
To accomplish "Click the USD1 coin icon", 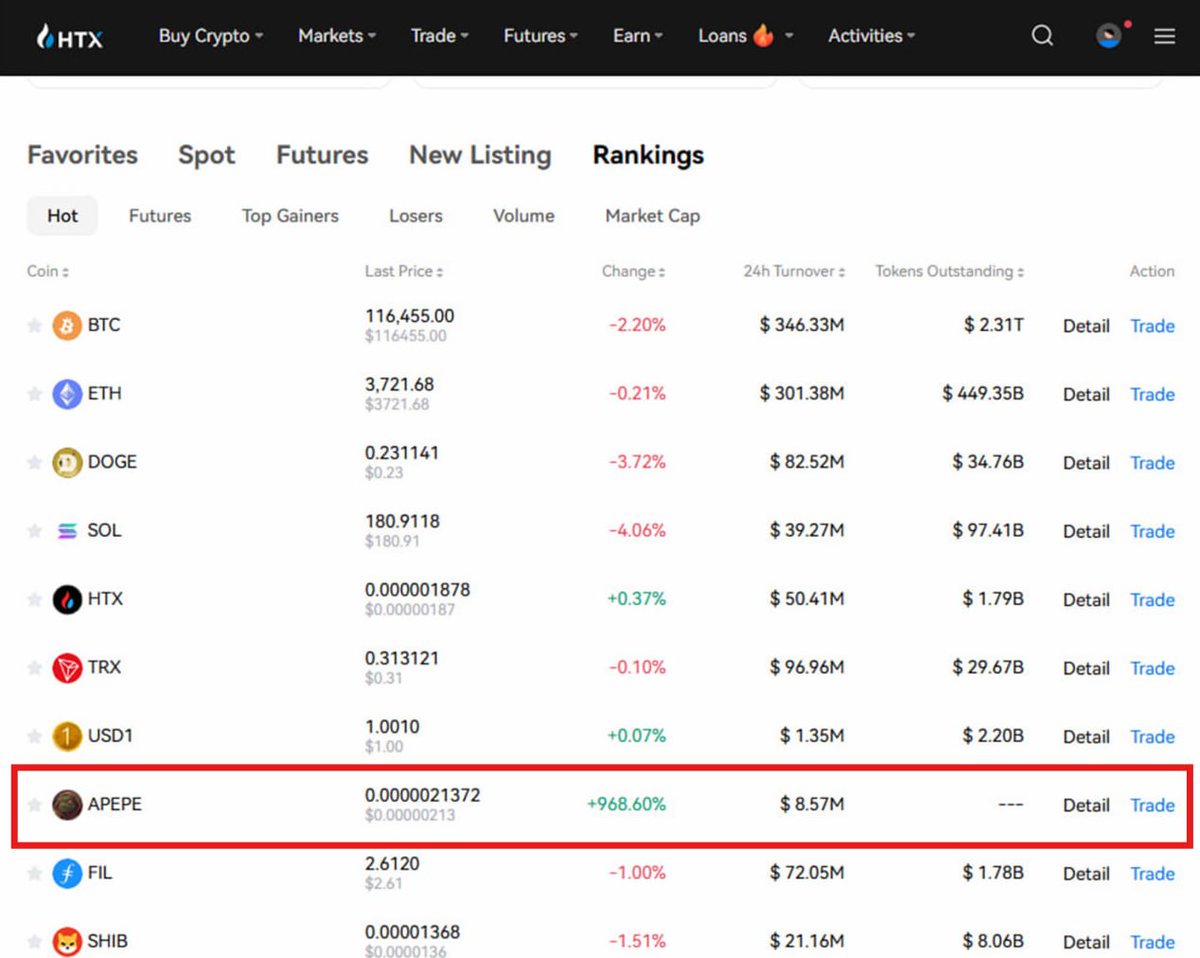I will pyautogui.click(x=67, y=736).
